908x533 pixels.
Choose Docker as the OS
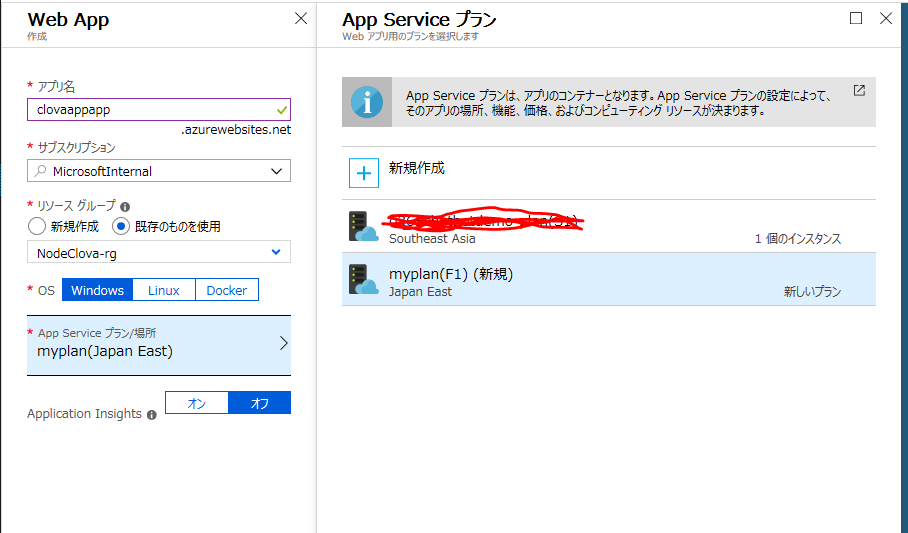click(x=227, y=290)
